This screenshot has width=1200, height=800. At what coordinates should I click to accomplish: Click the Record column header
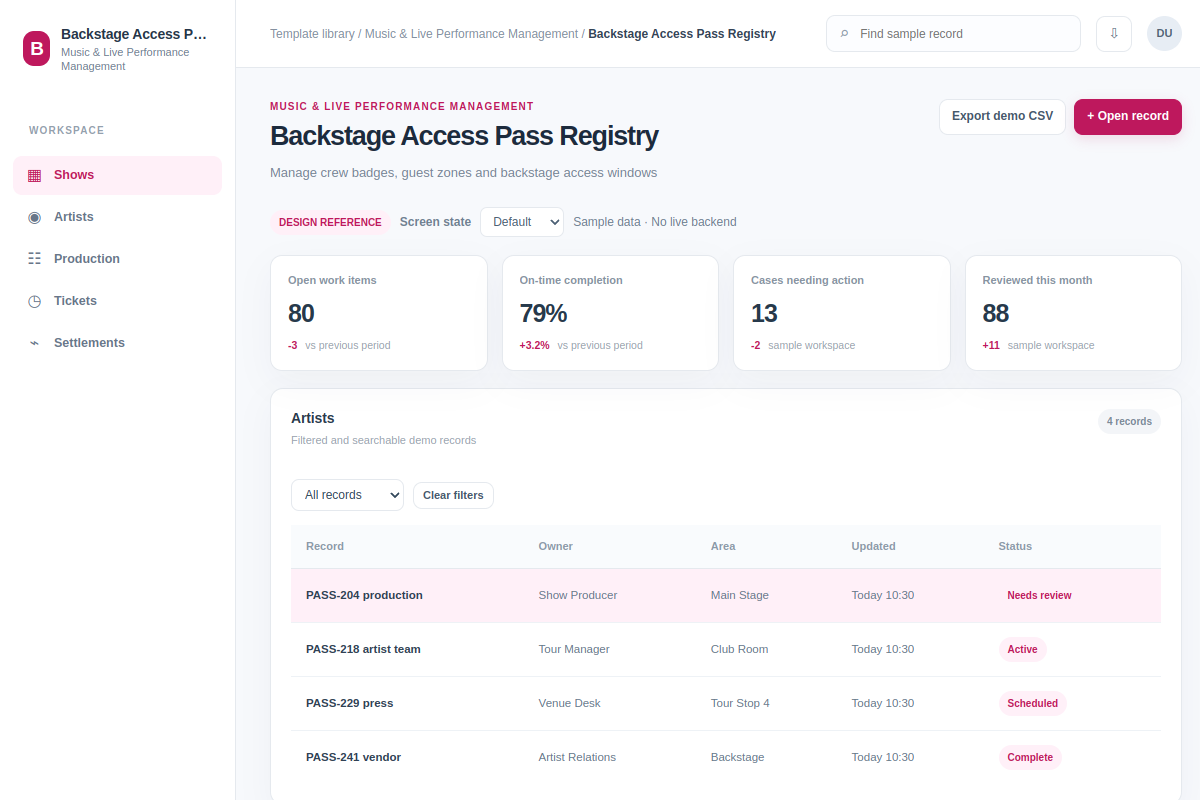click(325, 546)
